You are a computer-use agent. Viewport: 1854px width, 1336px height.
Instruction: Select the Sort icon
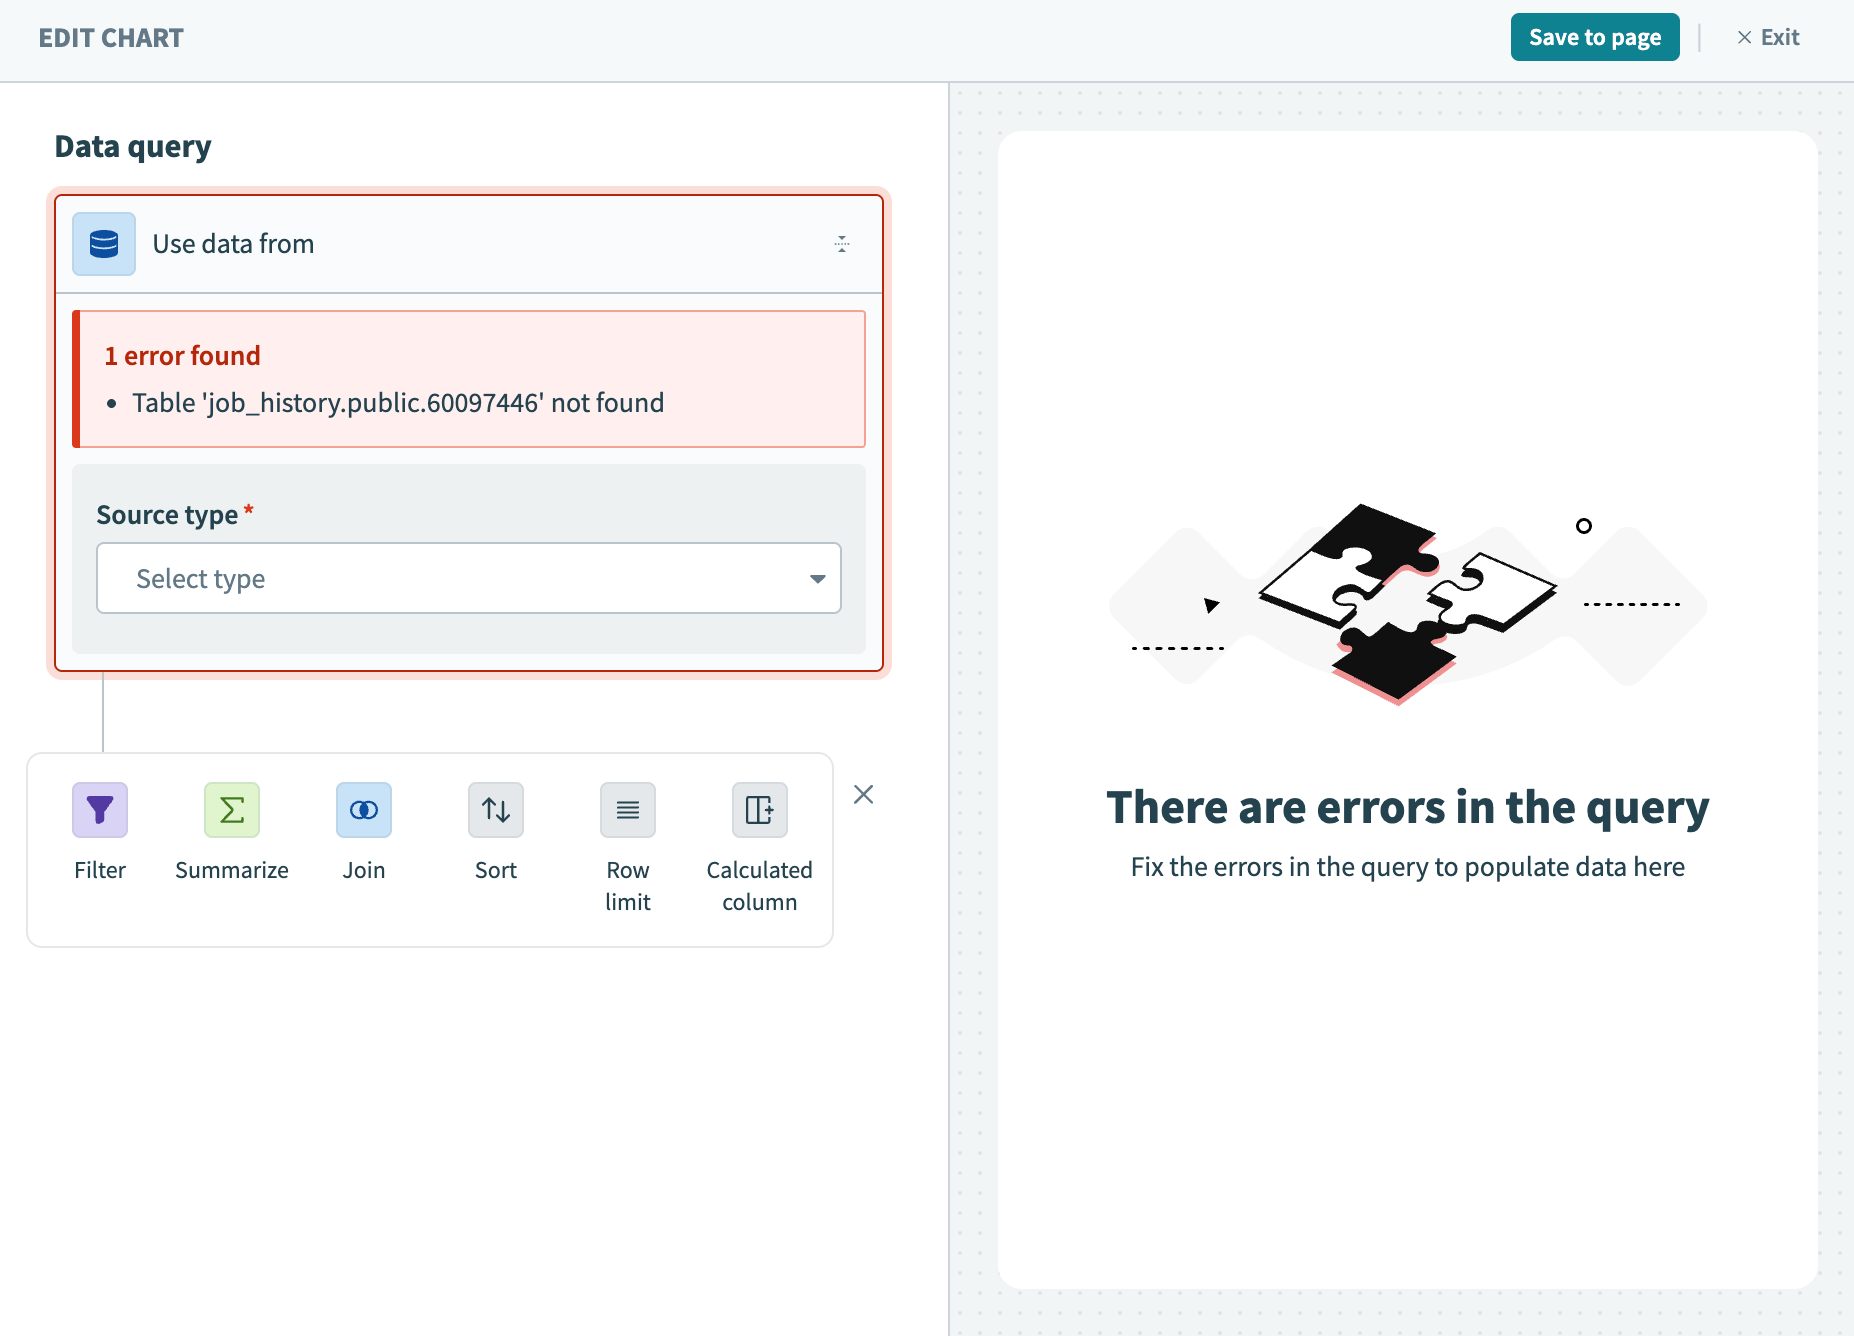[495, 810]
